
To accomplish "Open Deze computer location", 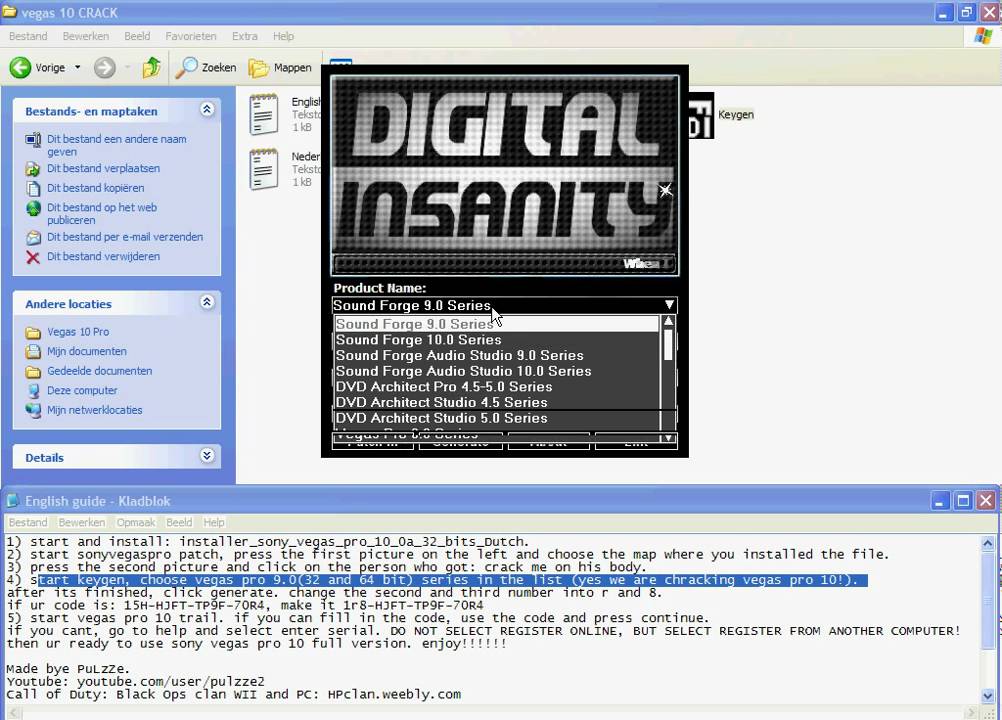I will [82, 390].
